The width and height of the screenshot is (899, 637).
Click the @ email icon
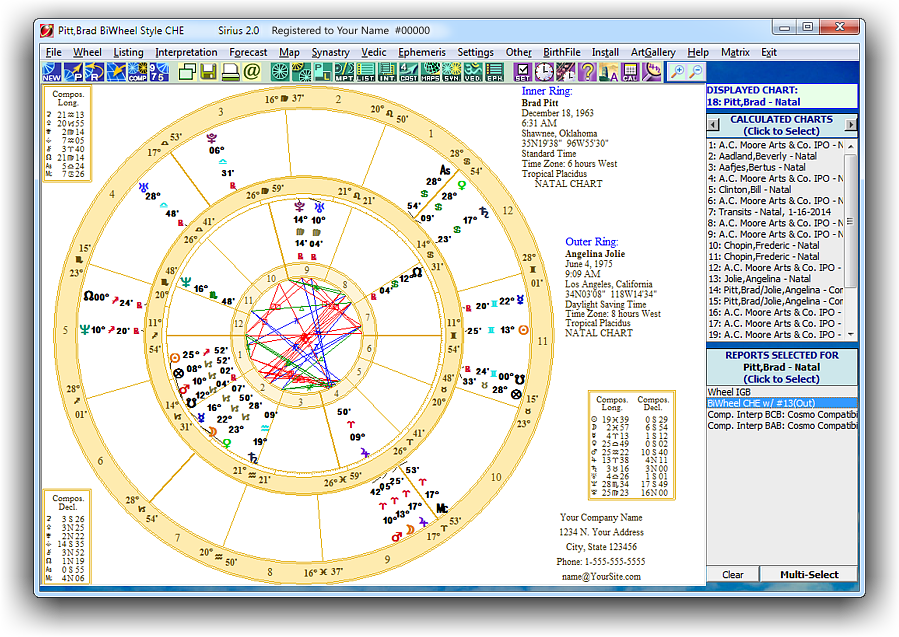point(252,72)
